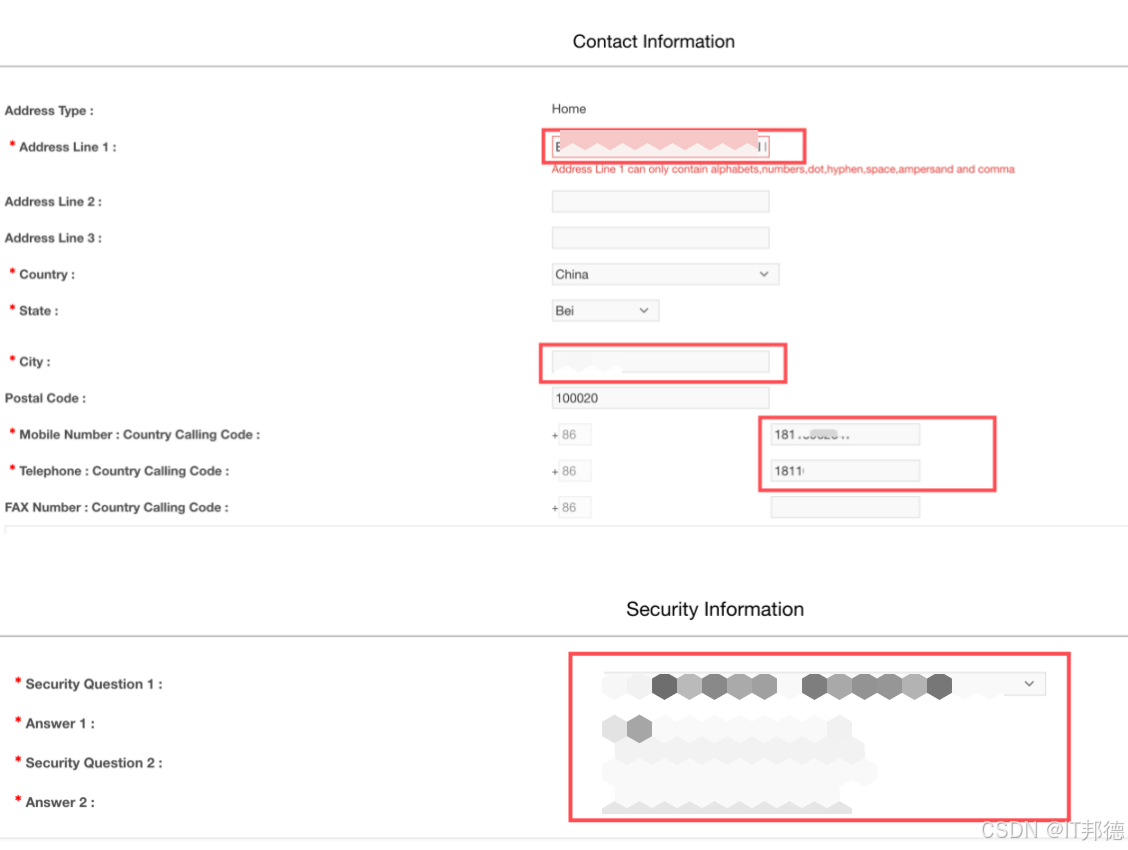1128x850 pixels.
Task: Focus the Mobile Number input field
Action: (x=845, y=435)
